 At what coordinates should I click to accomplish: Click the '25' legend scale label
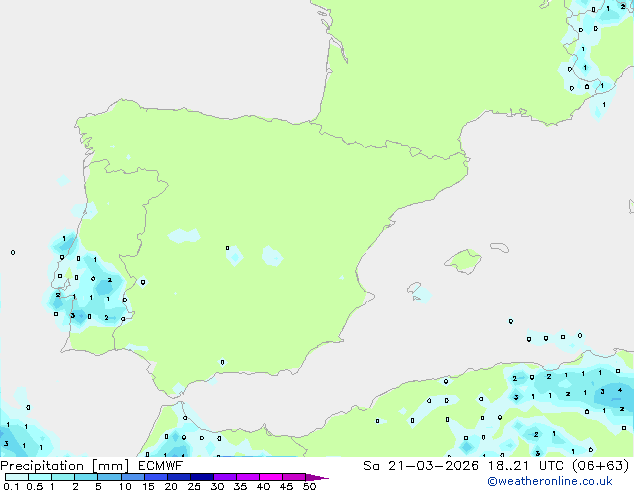coord(194,486)
